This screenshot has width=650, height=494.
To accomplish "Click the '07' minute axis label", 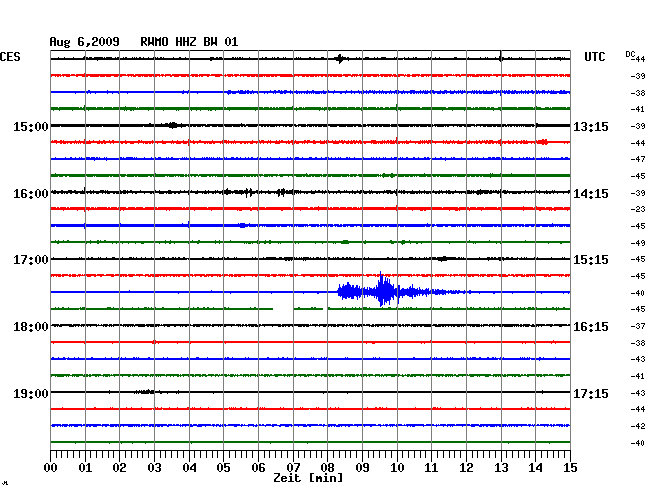I will tap(293, 468).
